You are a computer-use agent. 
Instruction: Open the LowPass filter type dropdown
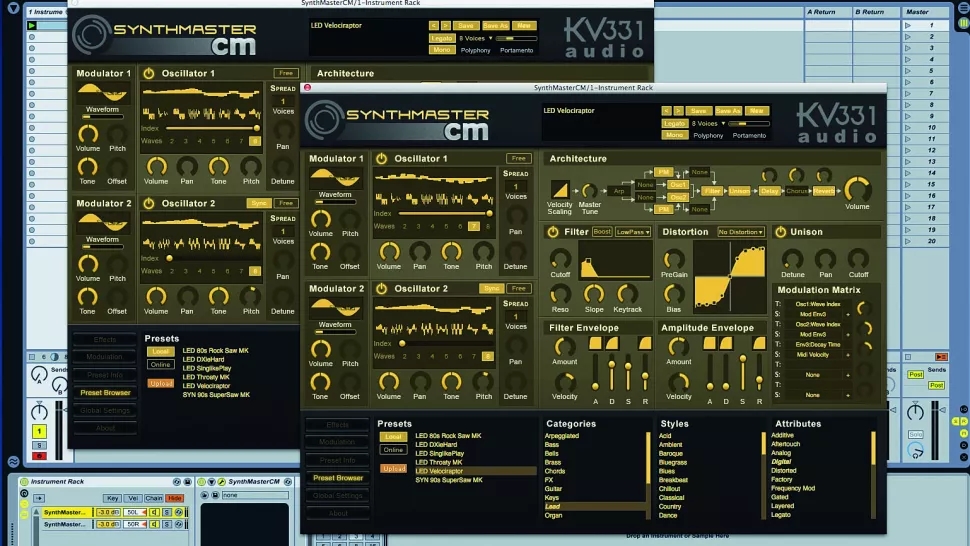point(633,232)
